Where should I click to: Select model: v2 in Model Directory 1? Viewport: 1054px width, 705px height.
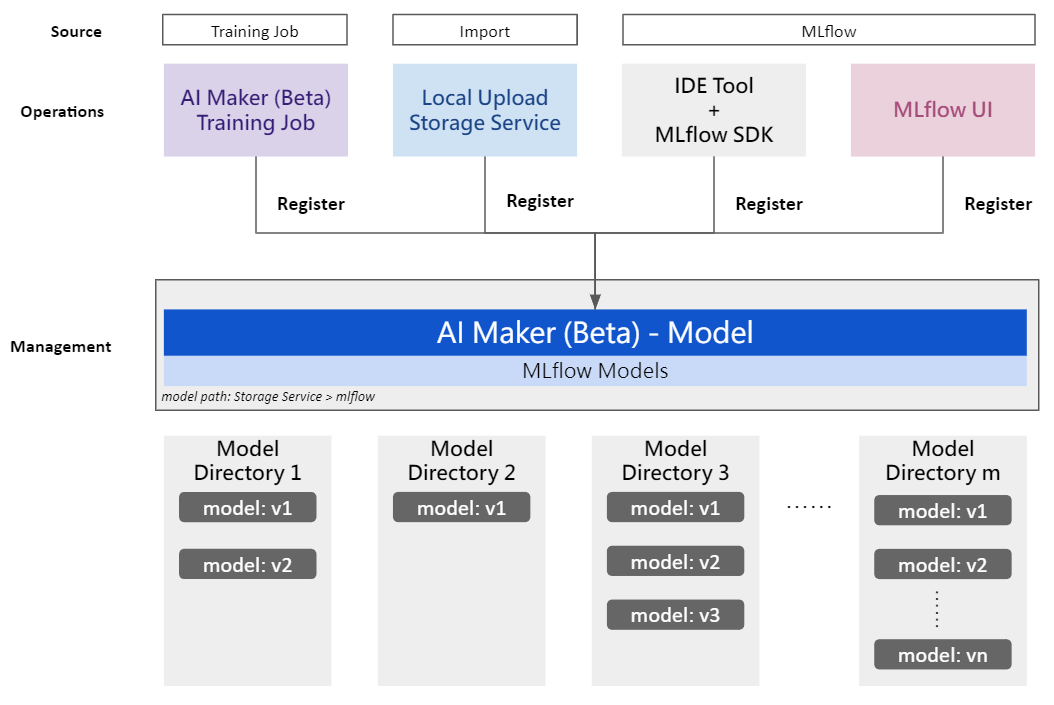coord(247,565)
